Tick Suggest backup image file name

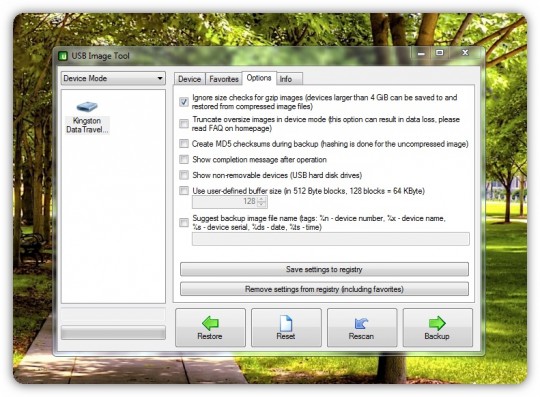coord(184,222)
